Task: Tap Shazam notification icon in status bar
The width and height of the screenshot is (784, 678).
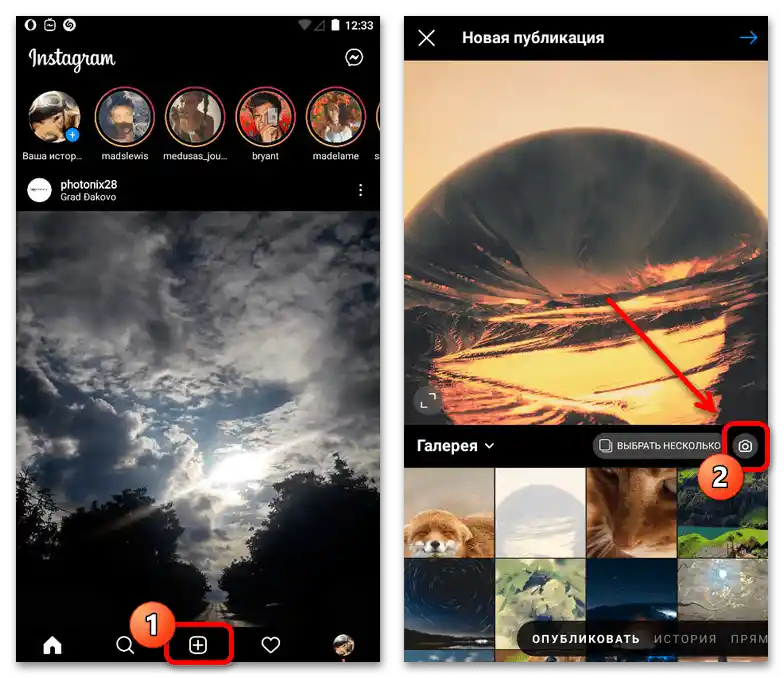Action: (x=70, y=24)
